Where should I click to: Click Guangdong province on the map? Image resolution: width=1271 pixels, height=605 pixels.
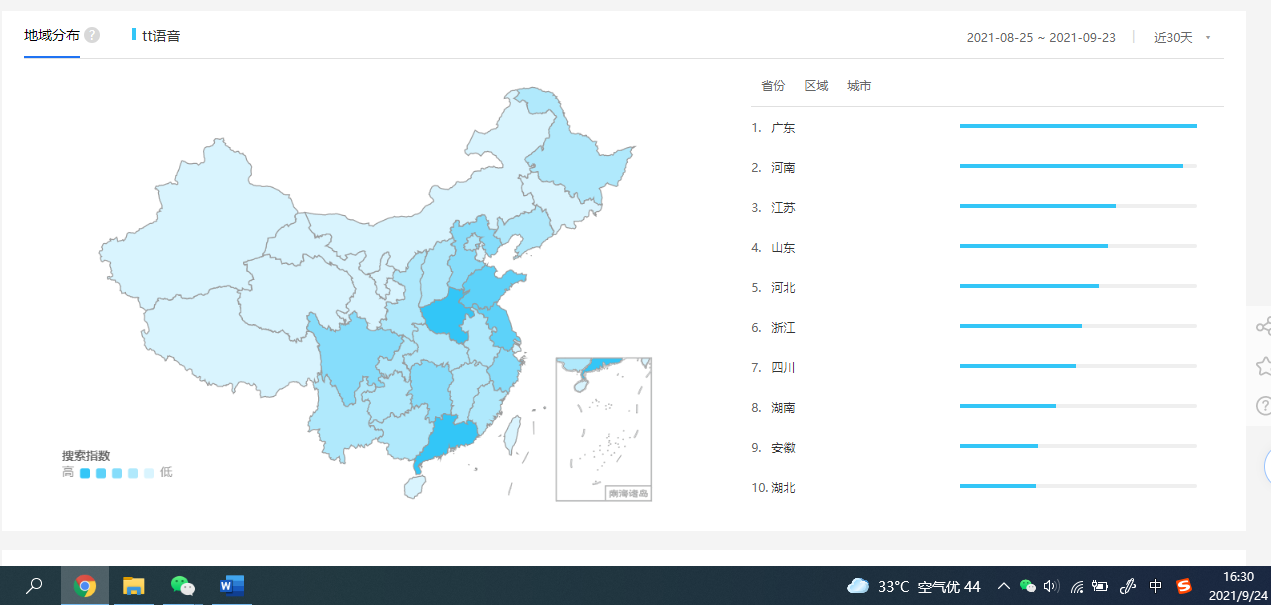pyautogui.click(x=448, y=438)
